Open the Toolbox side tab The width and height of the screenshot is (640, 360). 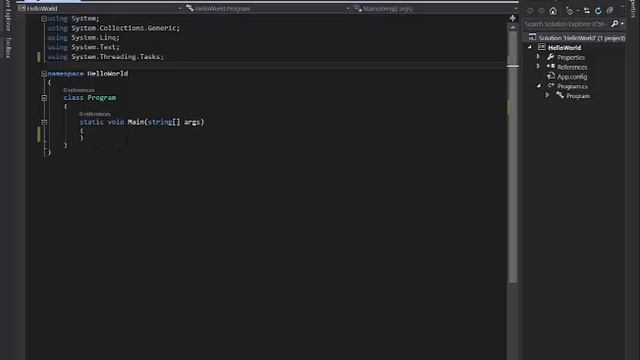9,48
